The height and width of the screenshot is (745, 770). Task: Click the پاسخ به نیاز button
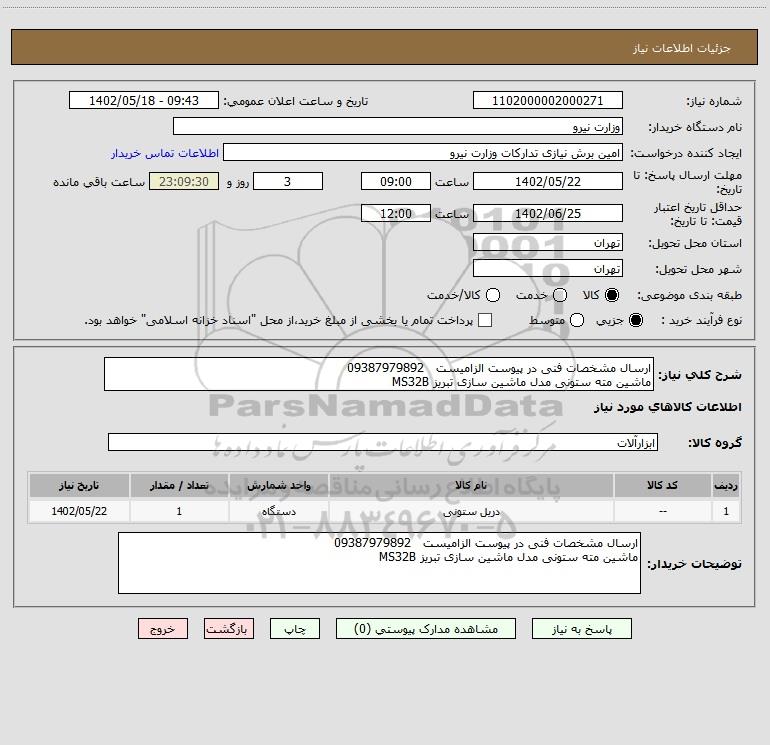582,629
